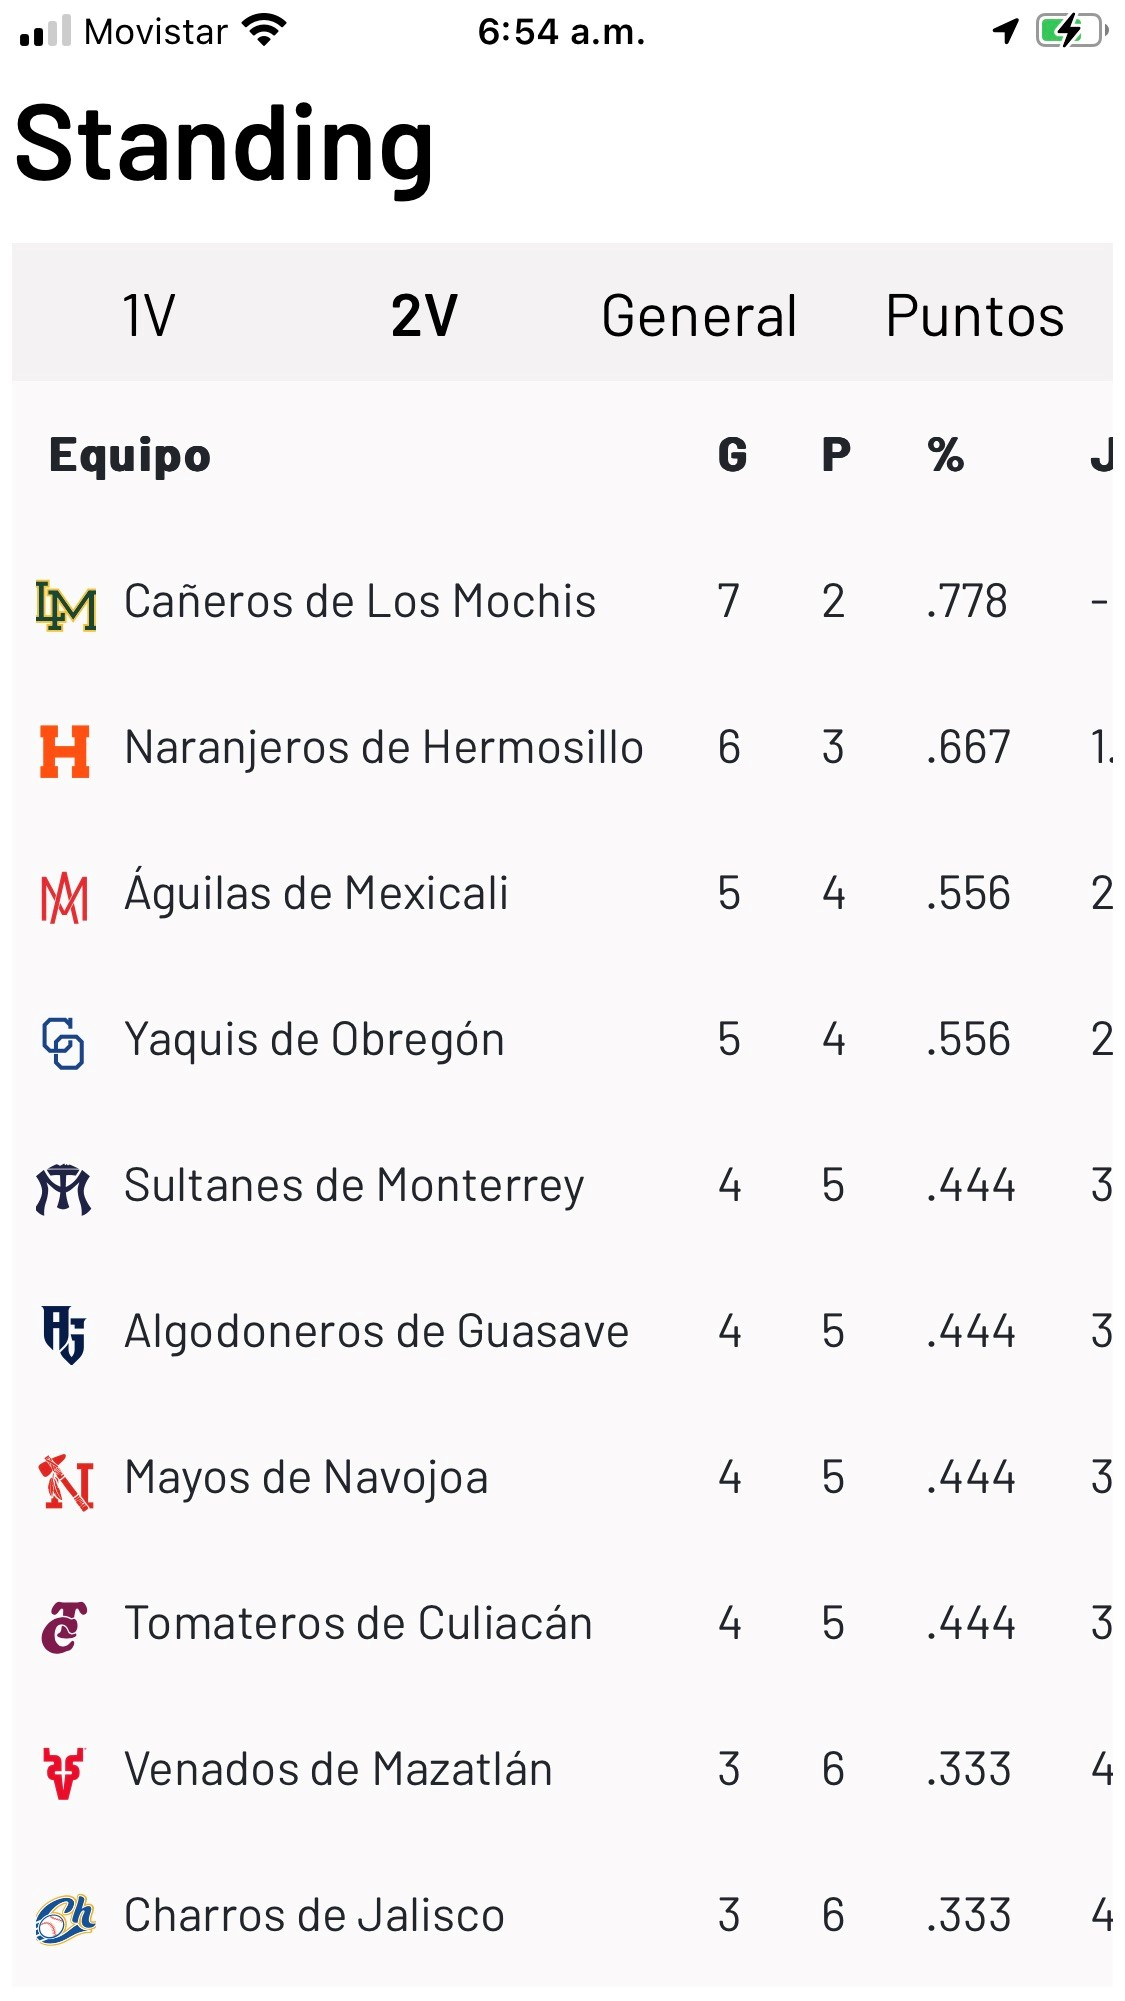This screenshot has width=1125, height=2001.
Task: Select Venados de Mazatlán team name
Action: click(338, 1770)
